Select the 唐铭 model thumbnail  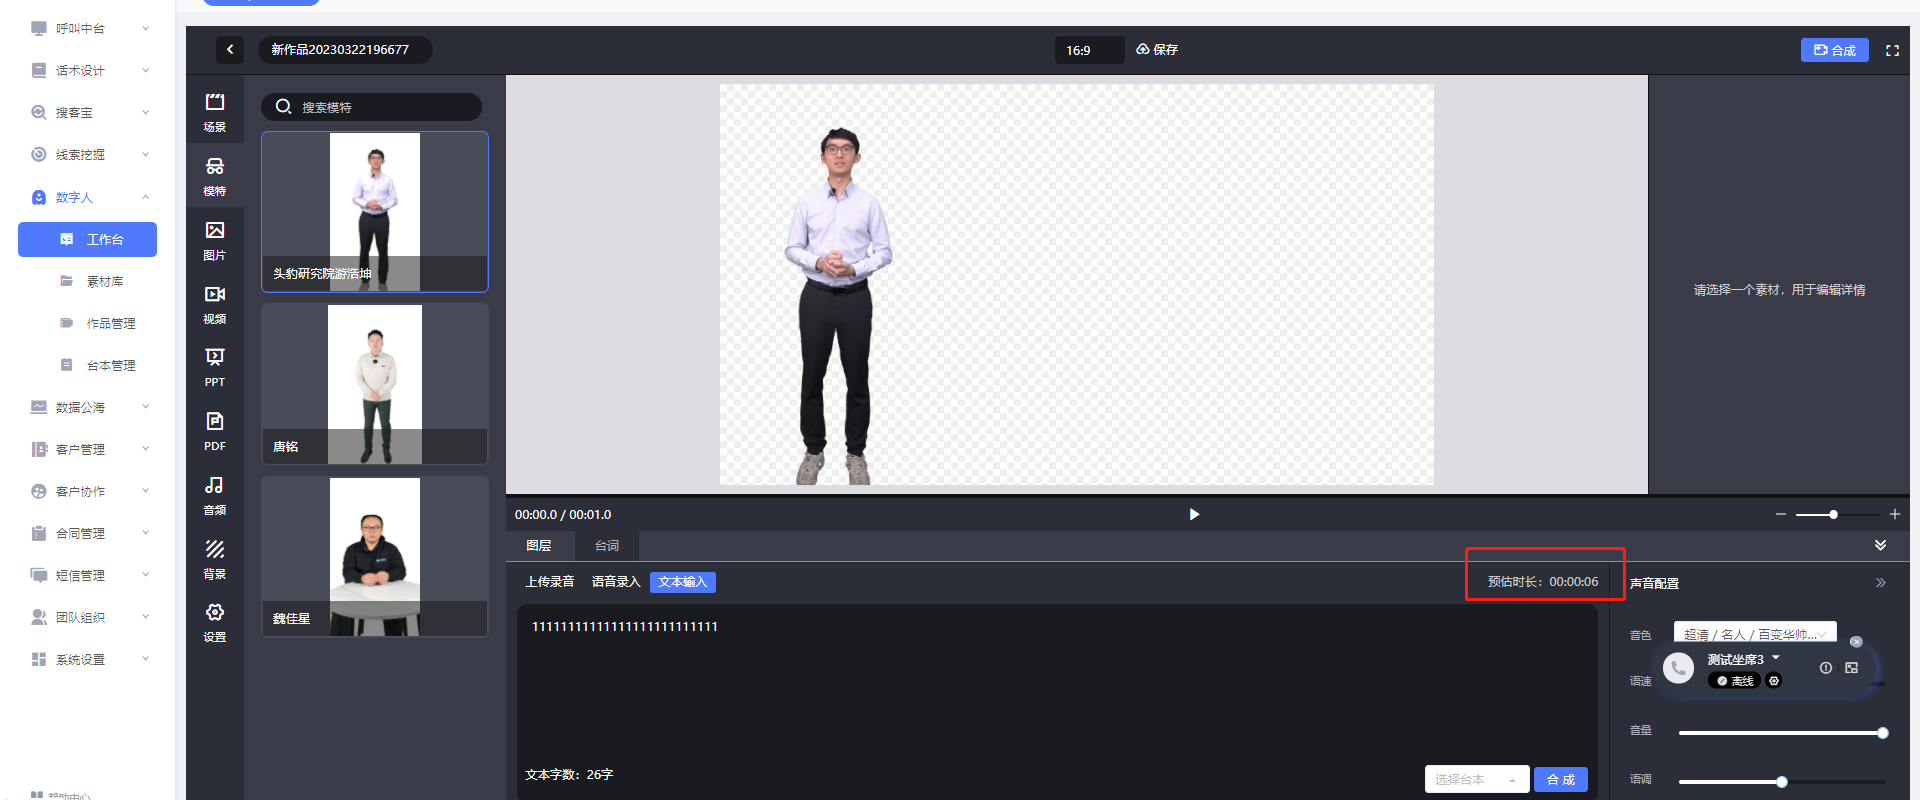pos(375,384)
